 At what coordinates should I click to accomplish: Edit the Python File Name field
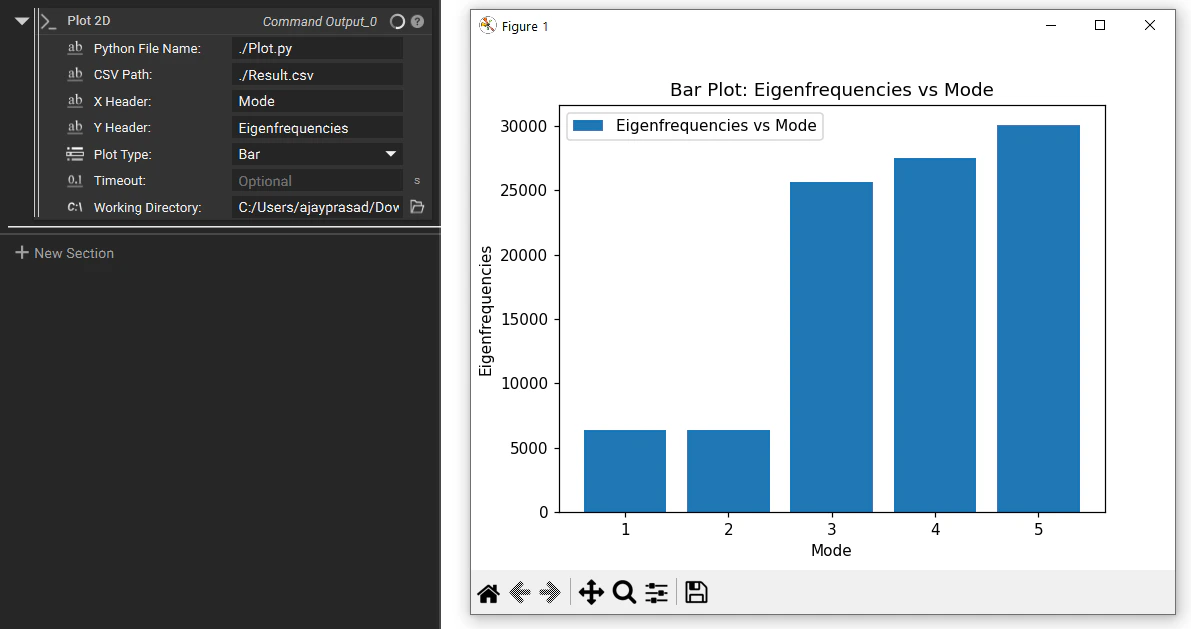point(317,49)
